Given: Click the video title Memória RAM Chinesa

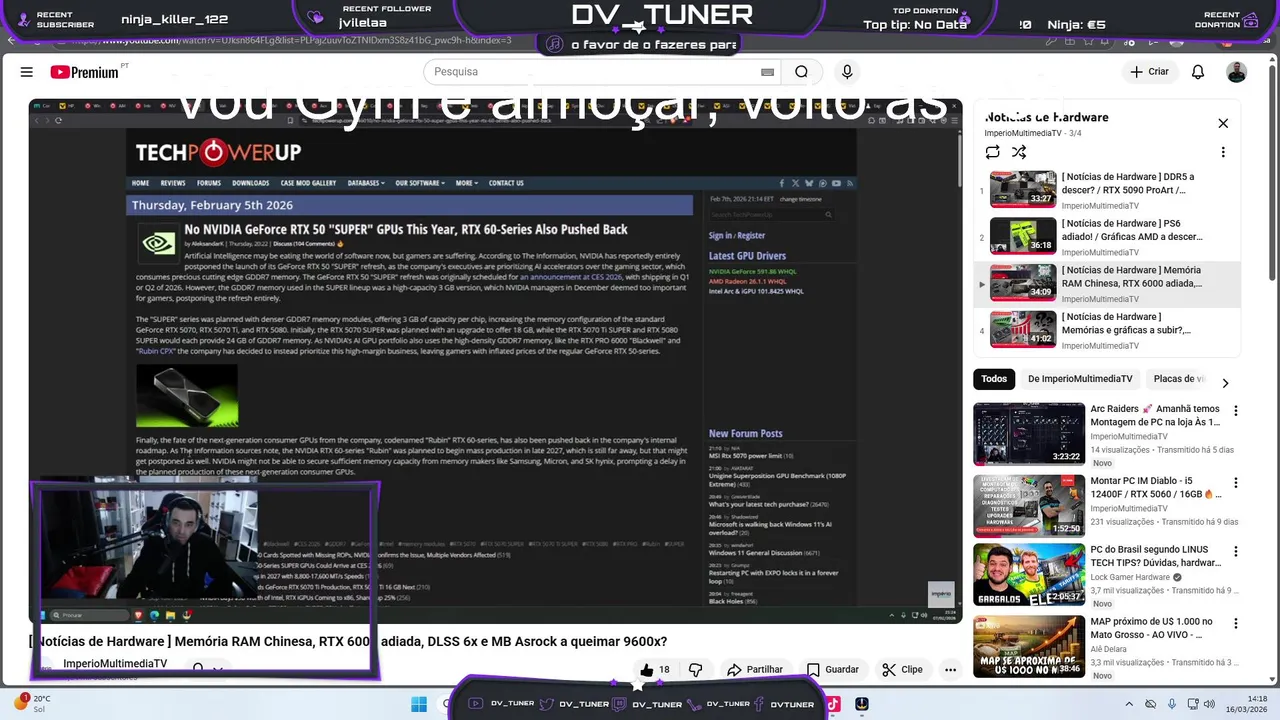Looking at the screenshot, I should (x=348, y=641).
